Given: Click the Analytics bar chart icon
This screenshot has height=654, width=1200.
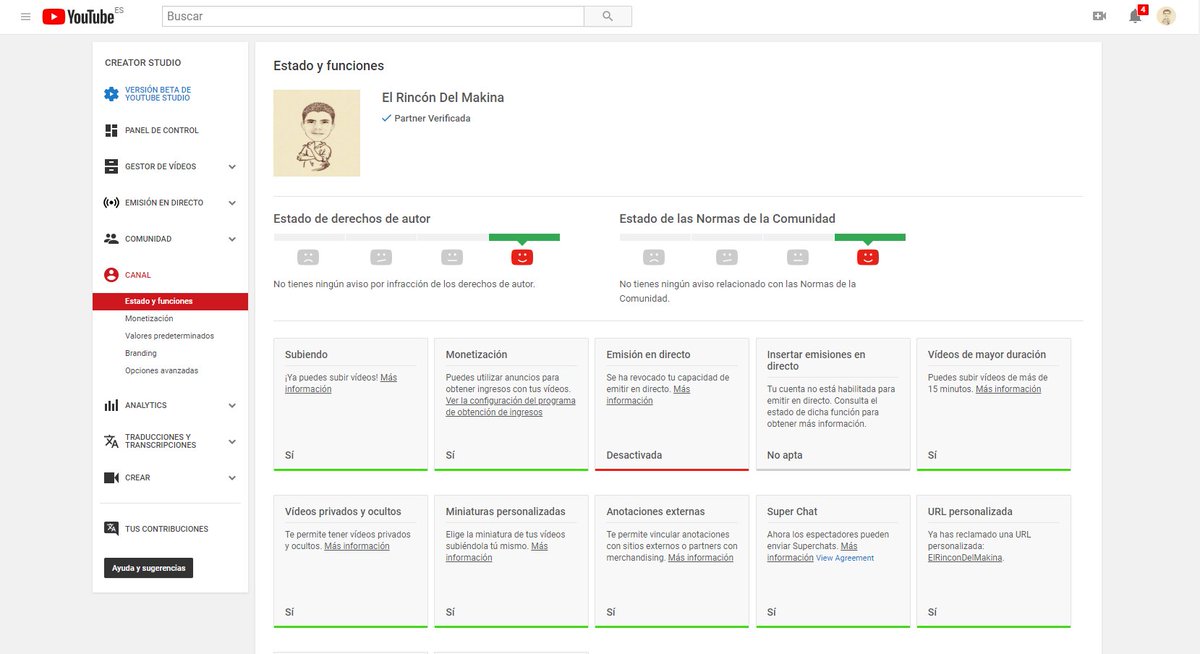Looking at the screenshot, I should tap(111, 405).
